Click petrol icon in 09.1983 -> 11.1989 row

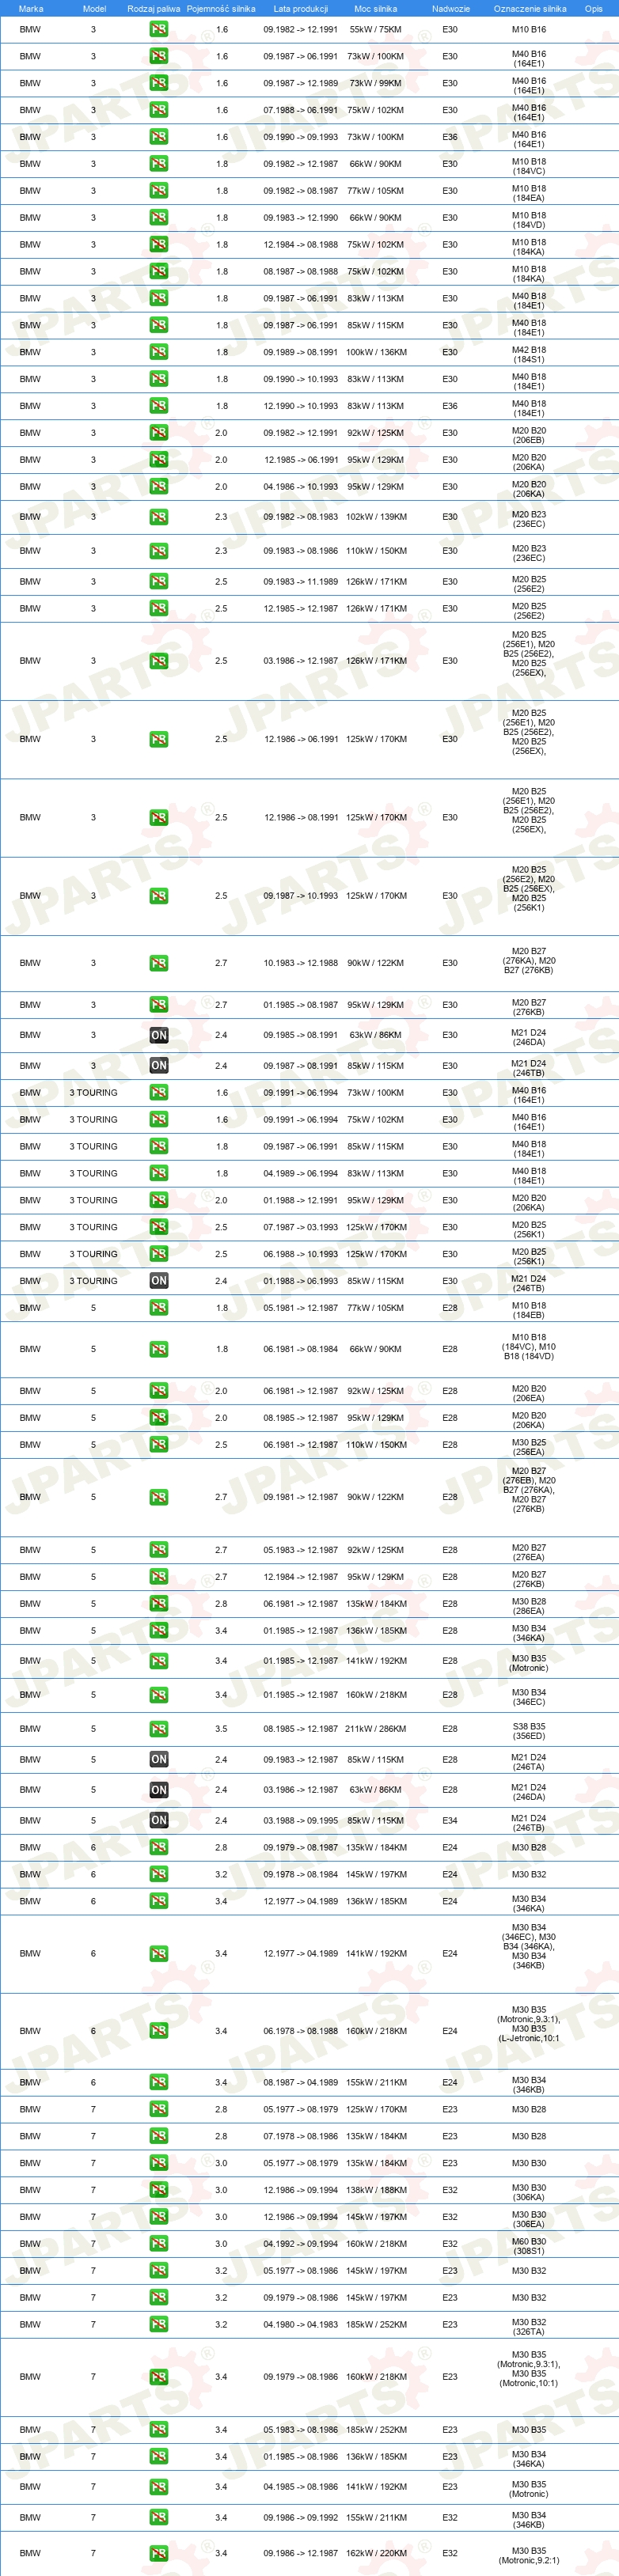coord(159,582)
